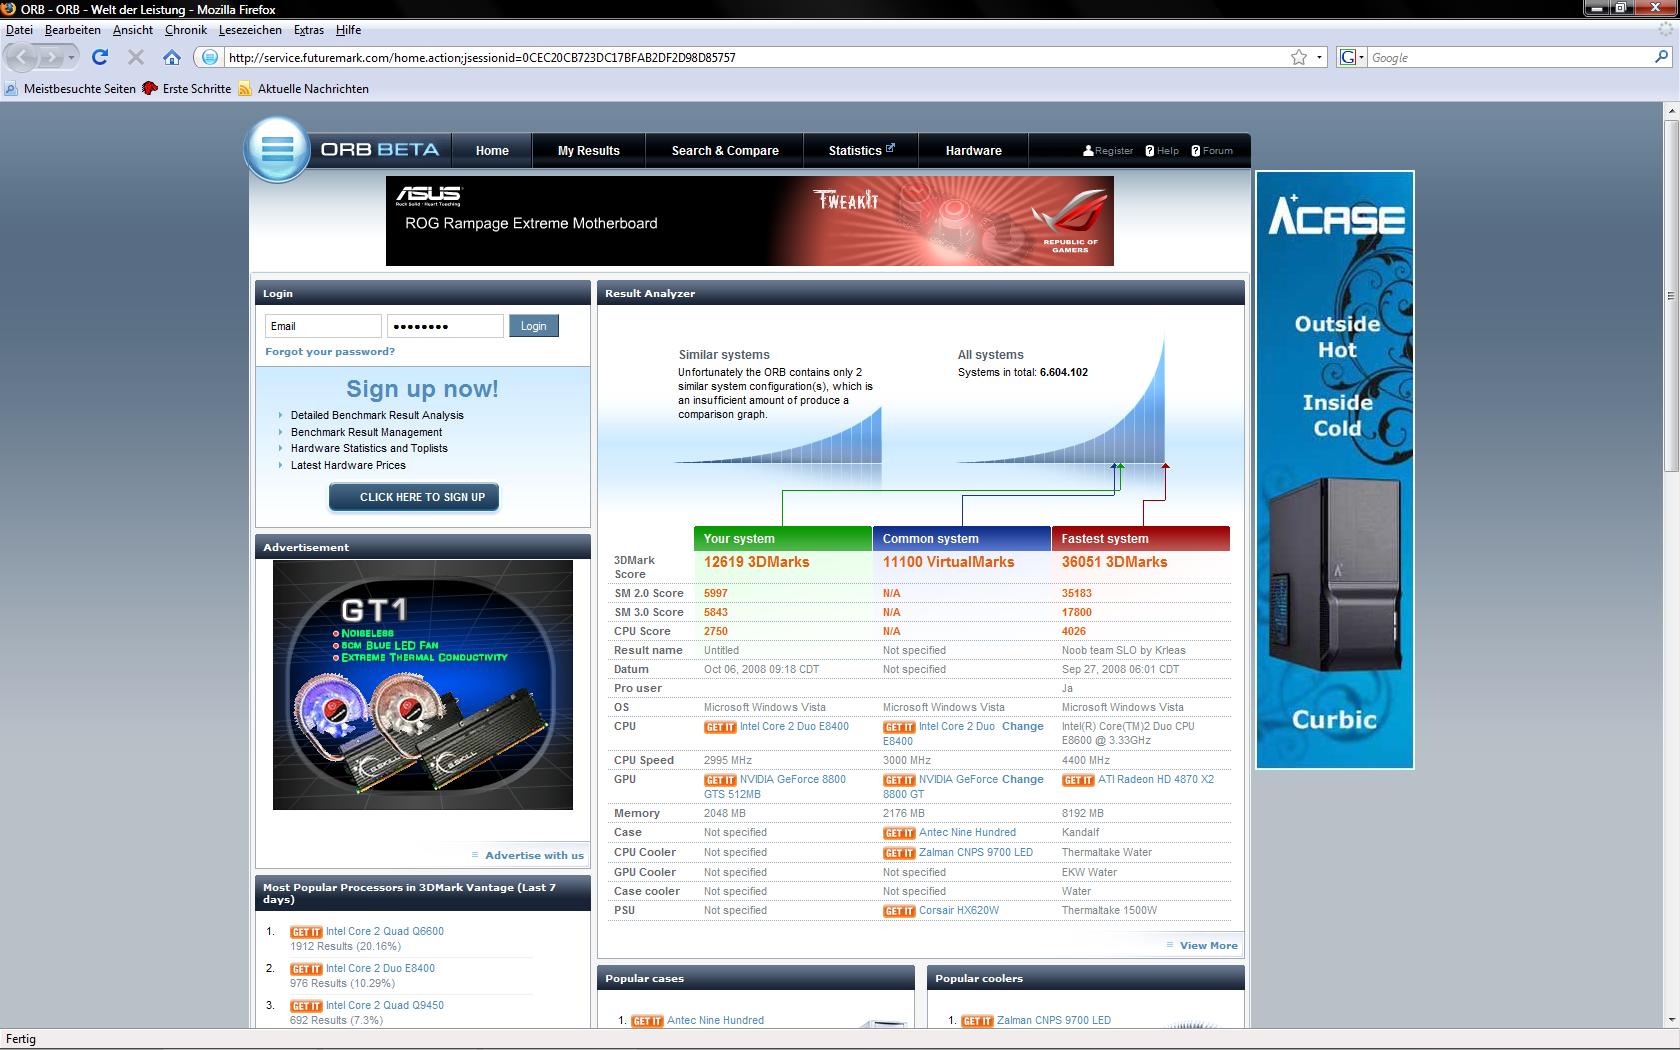Bookmark this page with the star icon
This screenshot has width=1680, height=1050.
point(1299,57)
